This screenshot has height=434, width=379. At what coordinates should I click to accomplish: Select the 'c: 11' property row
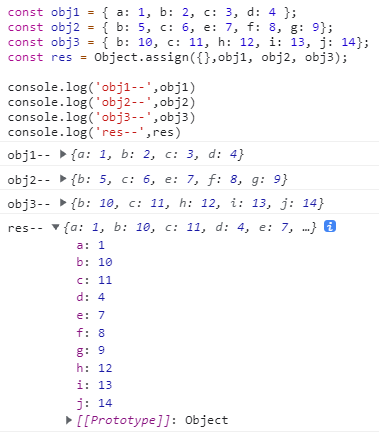(94, 280)
